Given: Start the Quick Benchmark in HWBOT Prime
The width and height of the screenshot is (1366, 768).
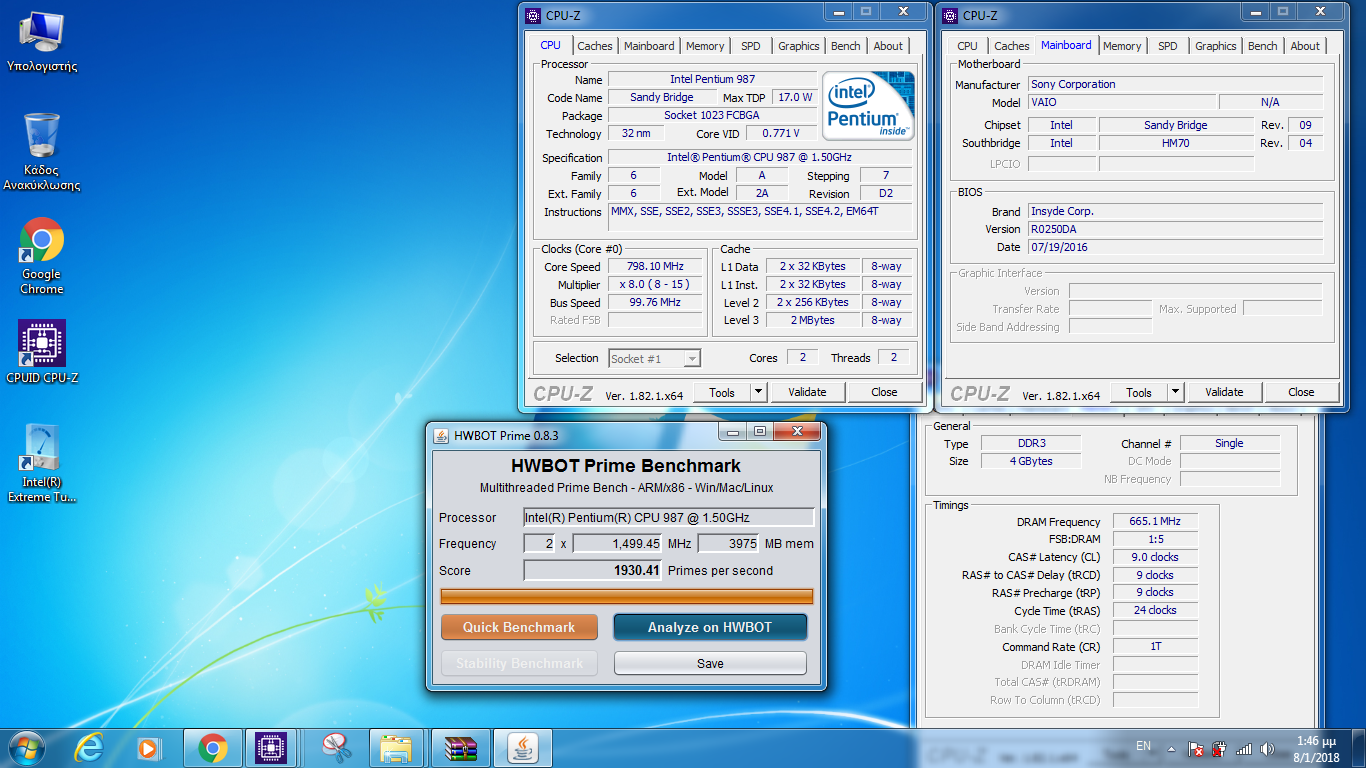Looking at the screenshot, I should pyautogui.click(x=519, y=627).
